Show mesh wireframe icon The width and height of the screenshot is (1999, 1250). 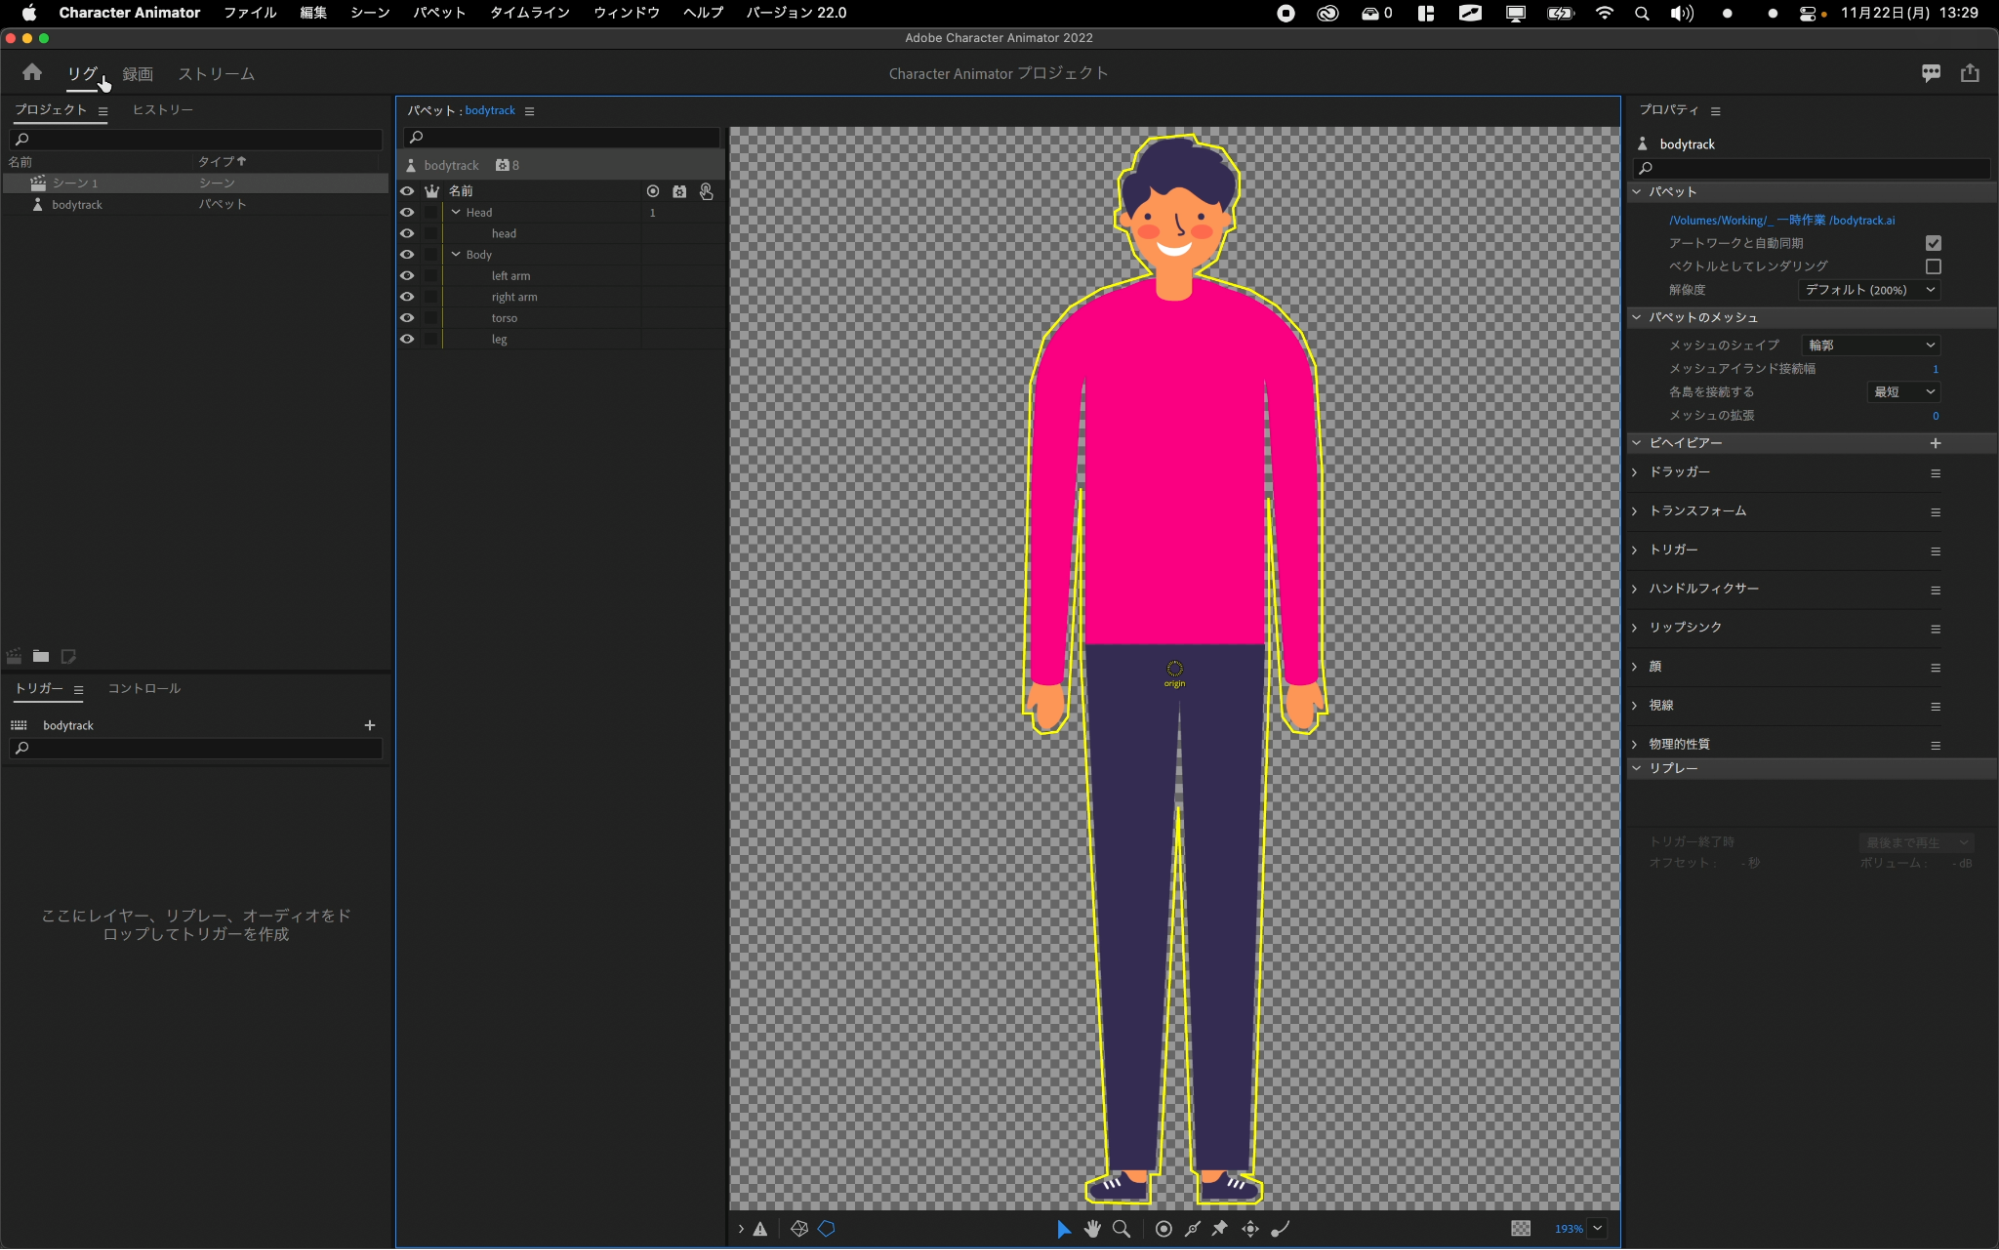coord(799,1229)
